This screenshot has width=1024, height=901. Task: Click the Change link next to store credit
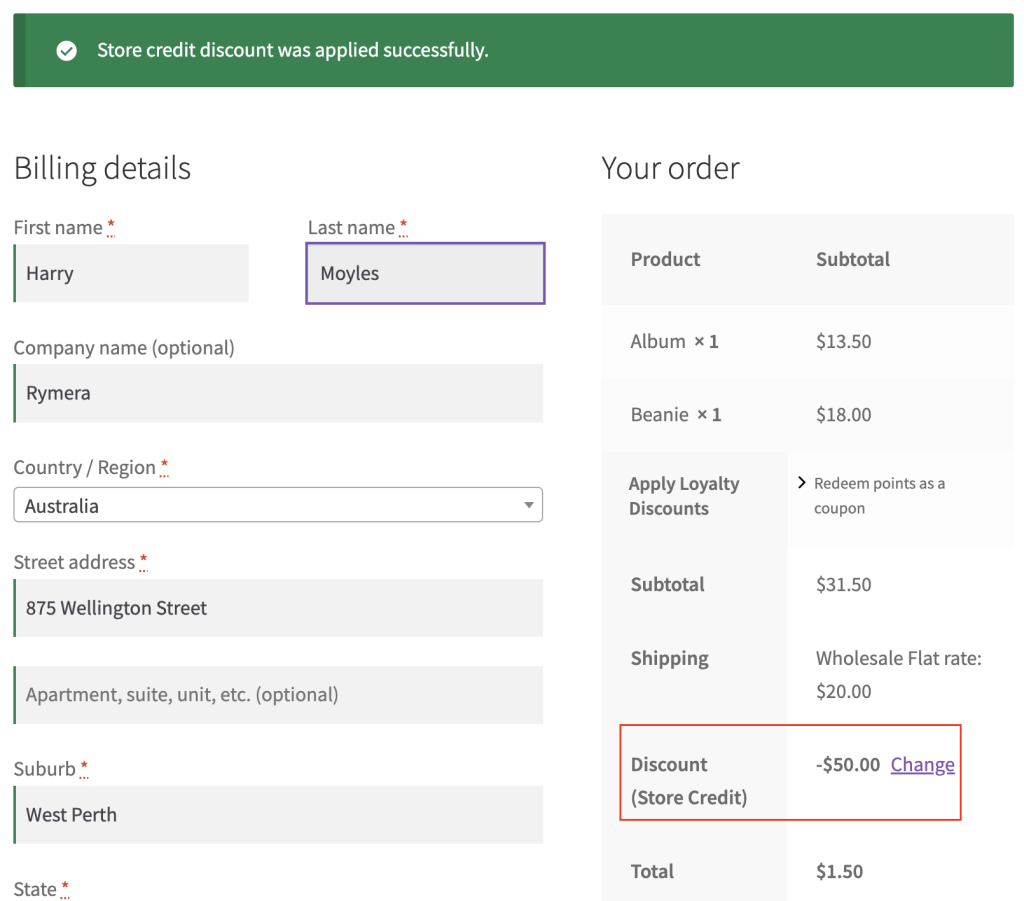922,765
